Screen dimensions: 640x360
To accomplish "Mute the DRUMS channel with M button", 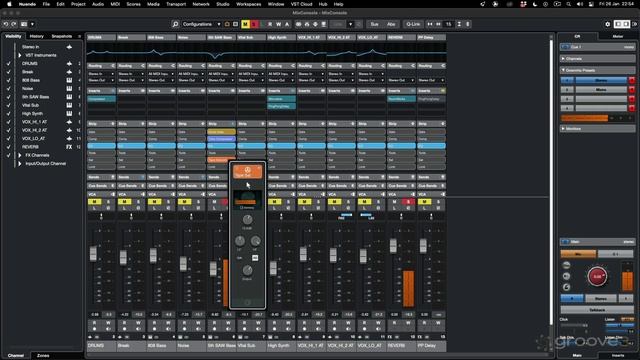I will click(x=94, y=202).
